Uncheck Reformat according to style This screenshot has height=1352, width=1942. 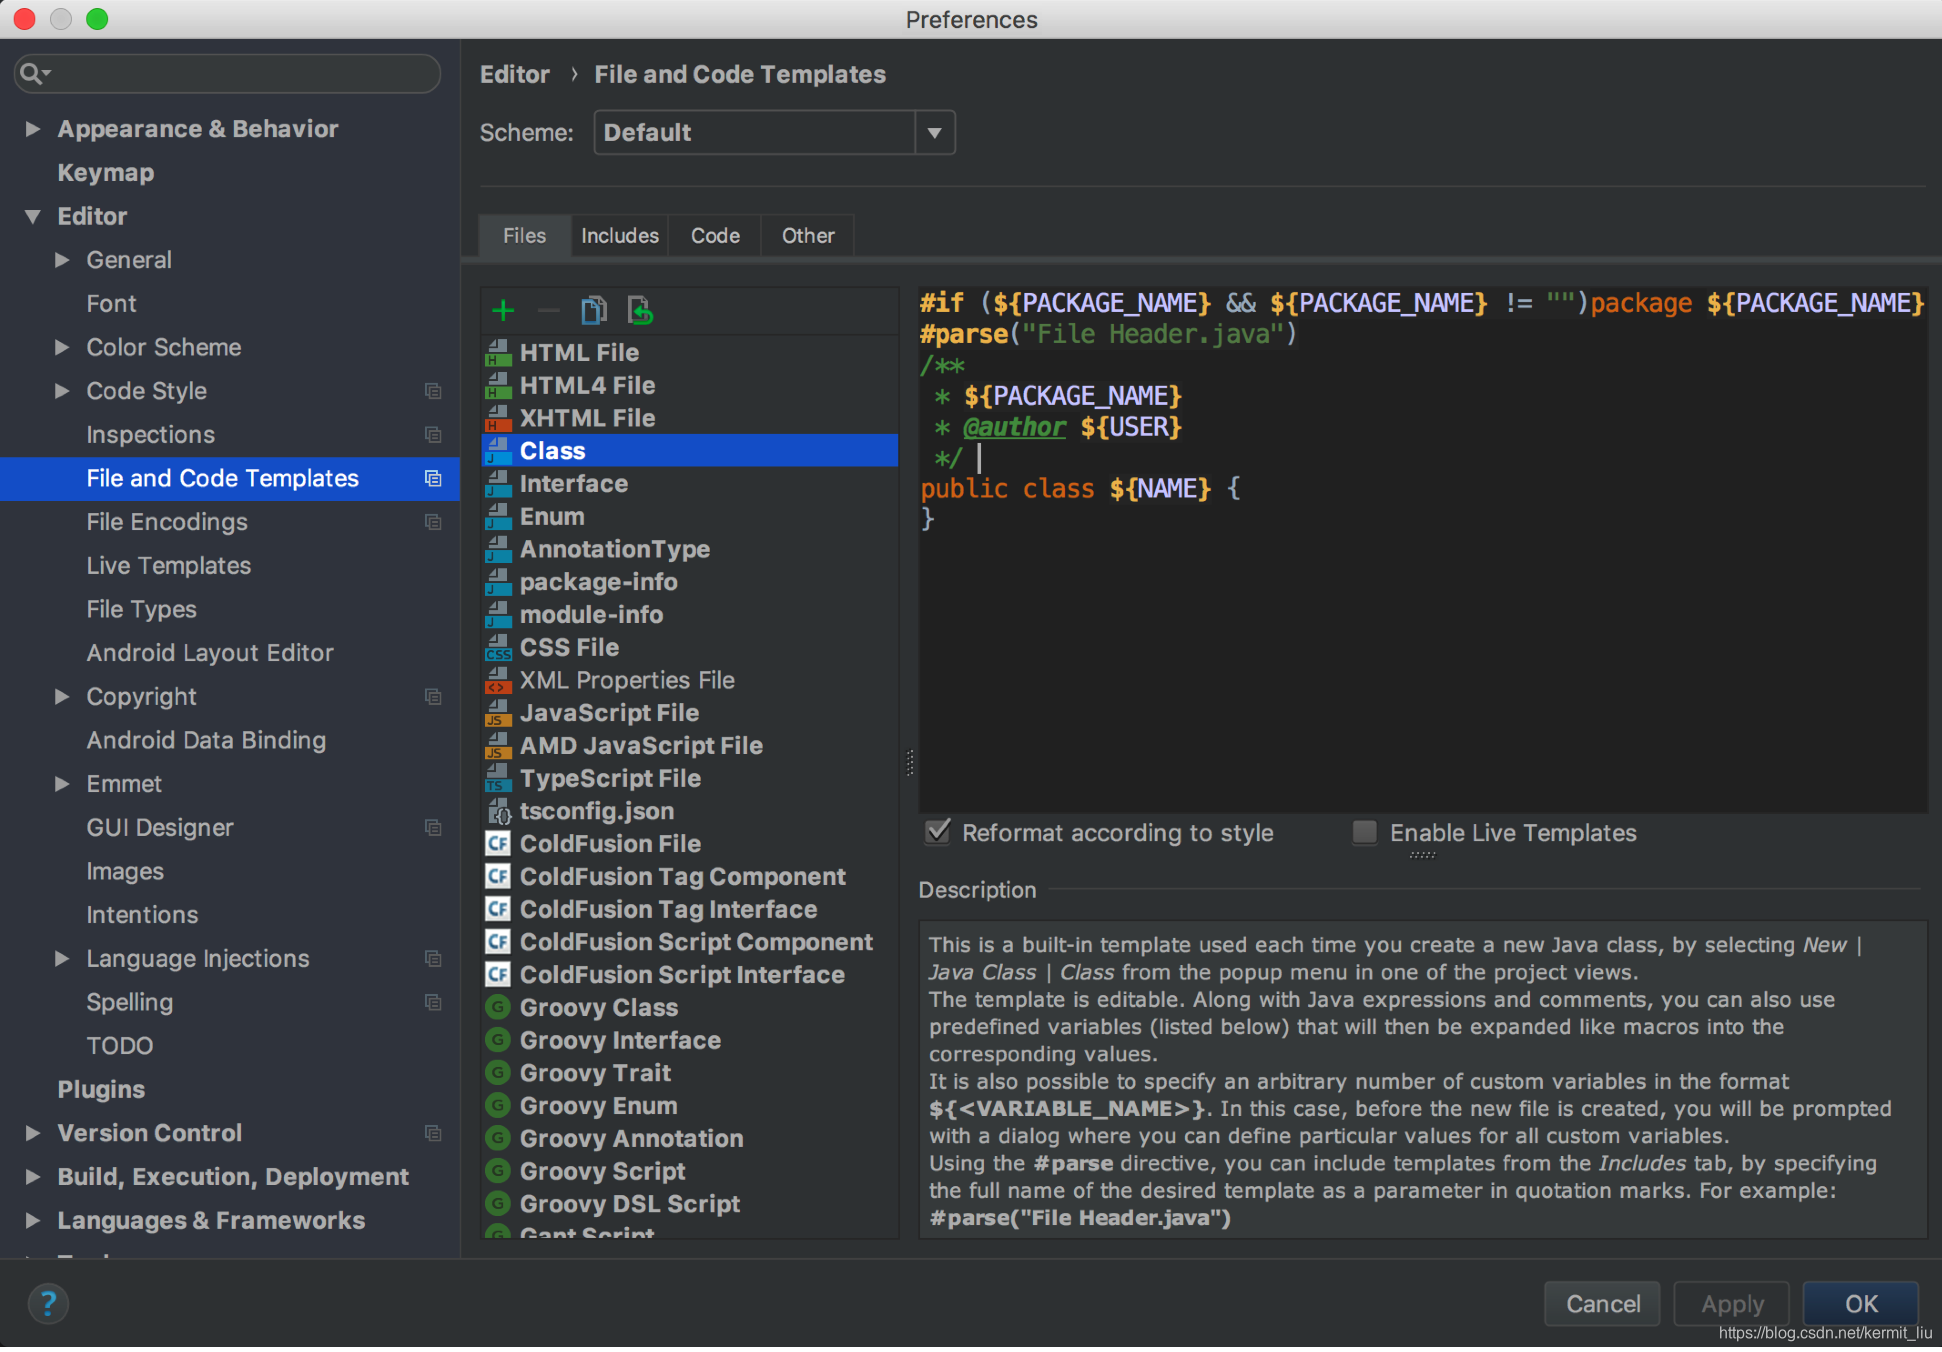click(x=938, y=832)
